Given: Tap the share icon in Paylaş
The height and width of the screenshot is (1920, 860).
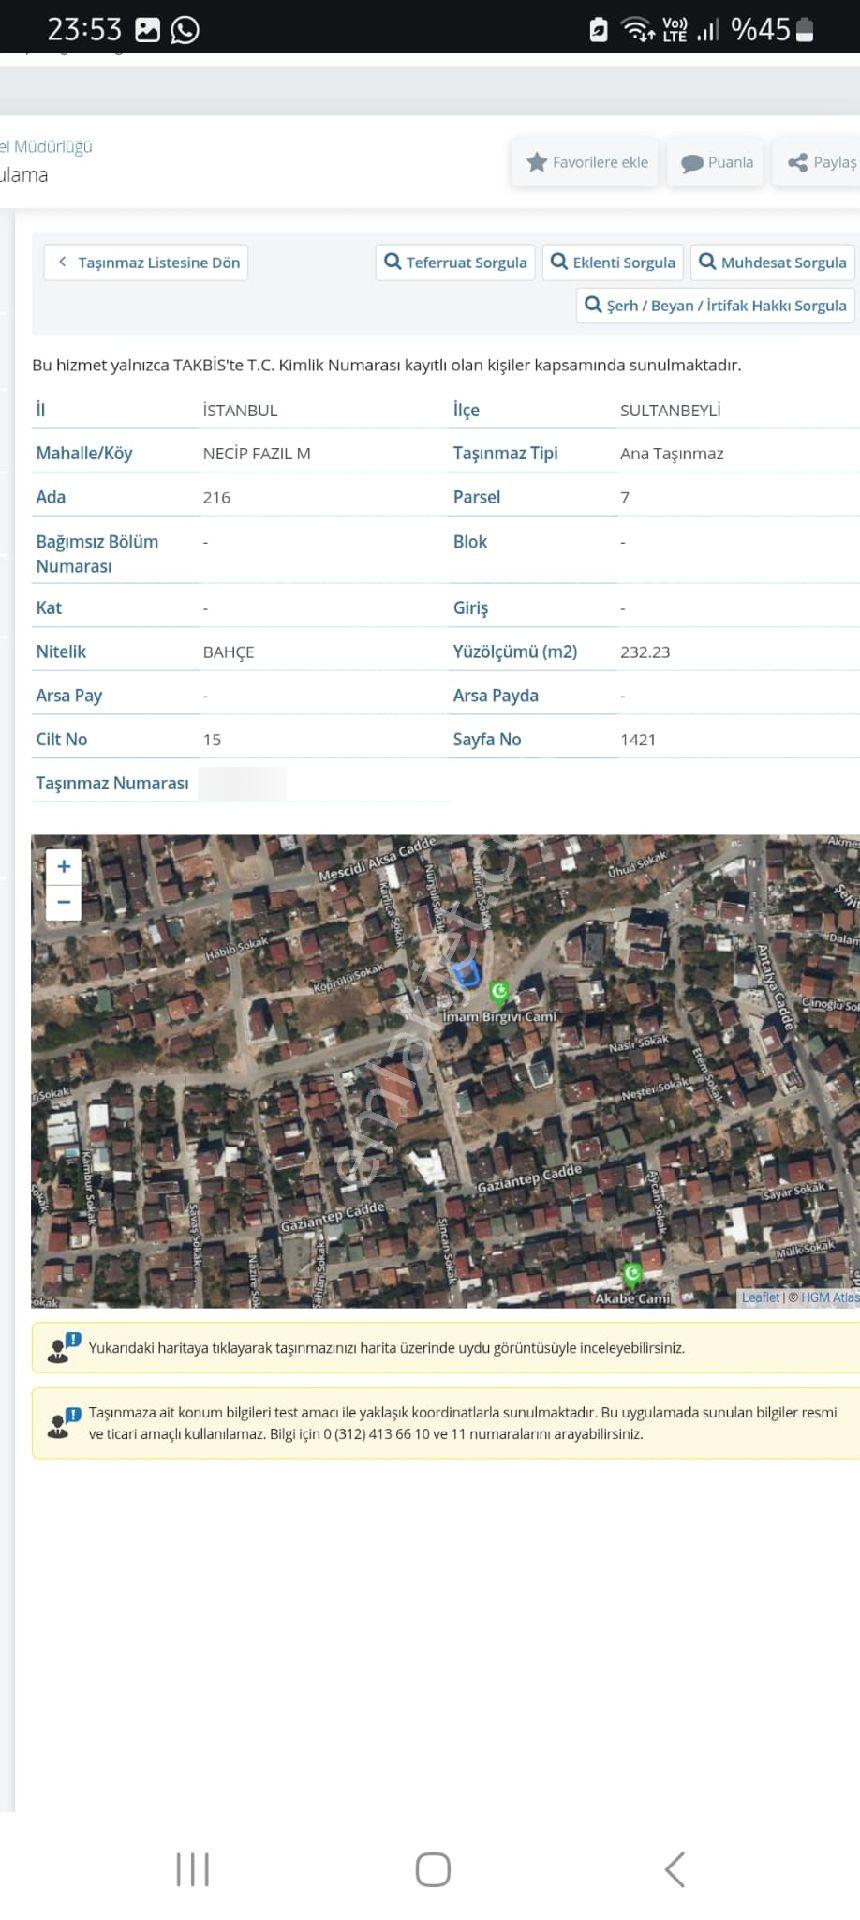Looking at the screenshot, I should tap(798, 162).
